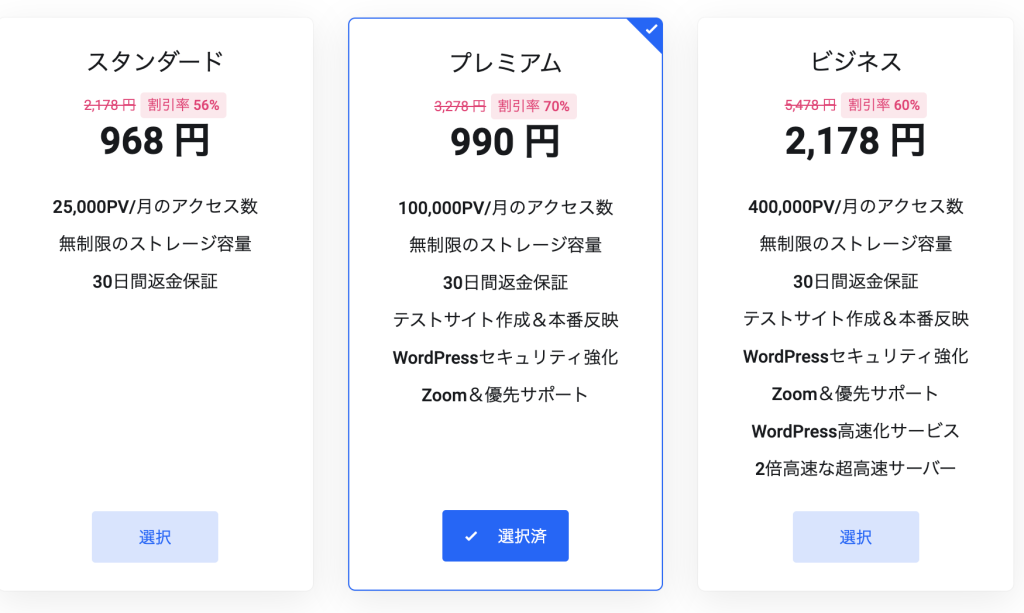Select the スタンダード plan button
The width and height of the screenshot is (1024, 613).
[x=155, y=537]
